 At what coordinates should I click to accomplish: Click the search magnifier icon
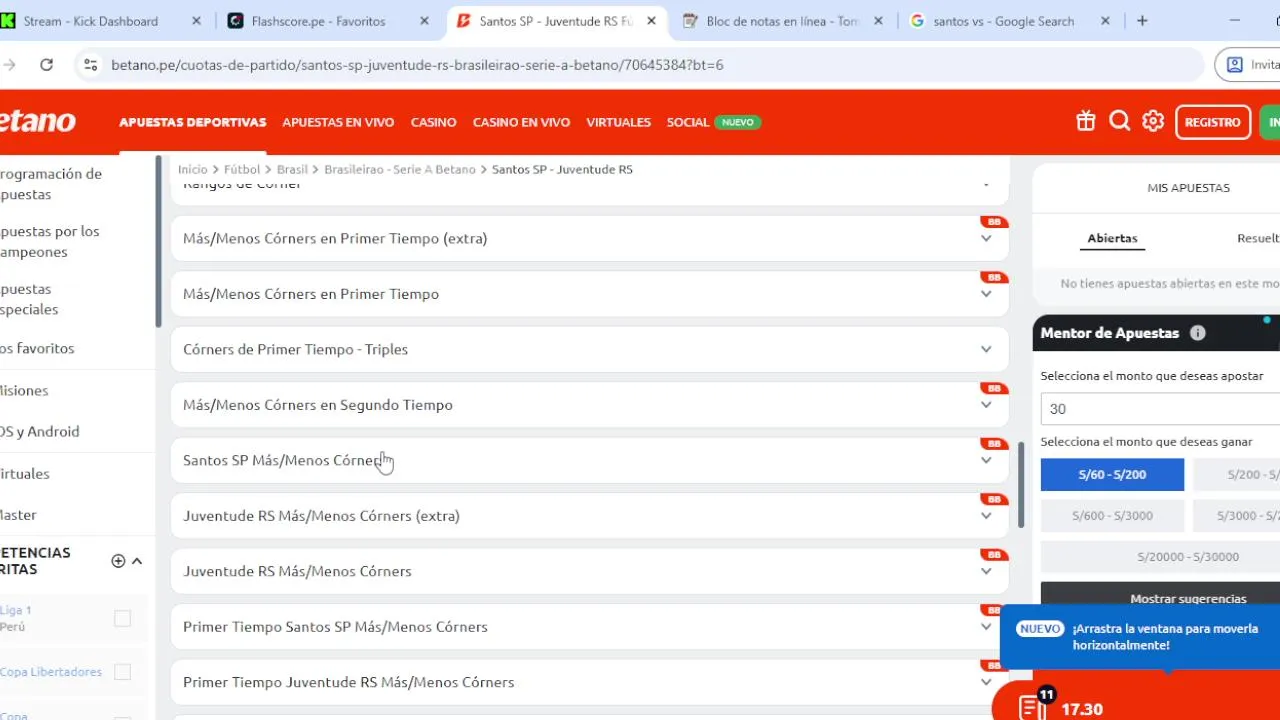(x=1120, y=121)
